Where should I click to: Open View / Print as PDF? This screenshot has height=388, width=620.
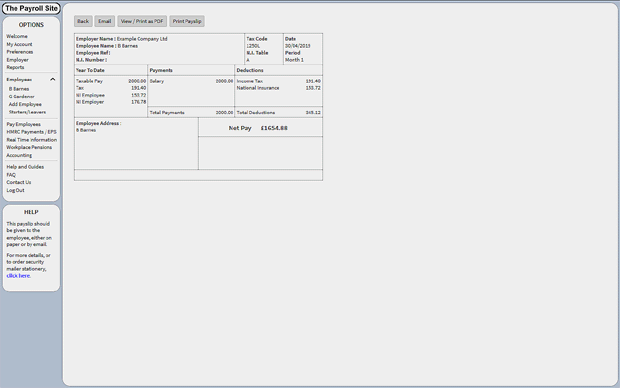click(142, 21)
